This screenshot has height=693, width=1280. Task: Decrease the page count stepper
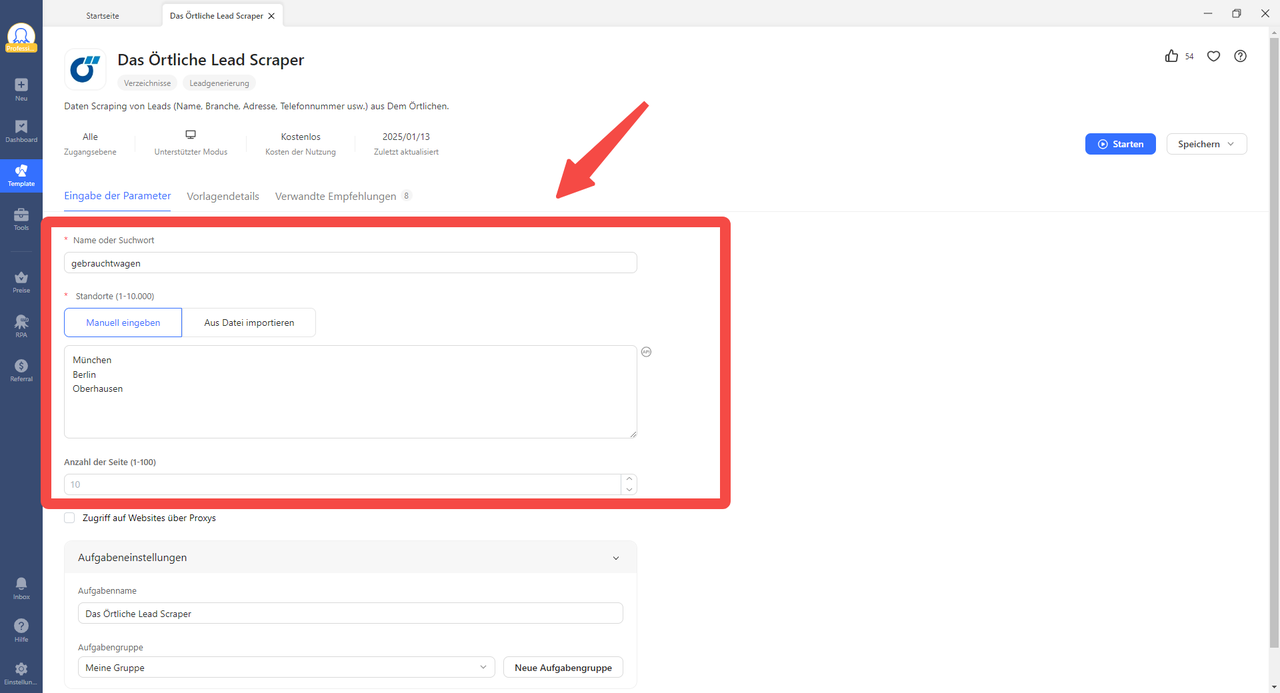coord(629,490)
